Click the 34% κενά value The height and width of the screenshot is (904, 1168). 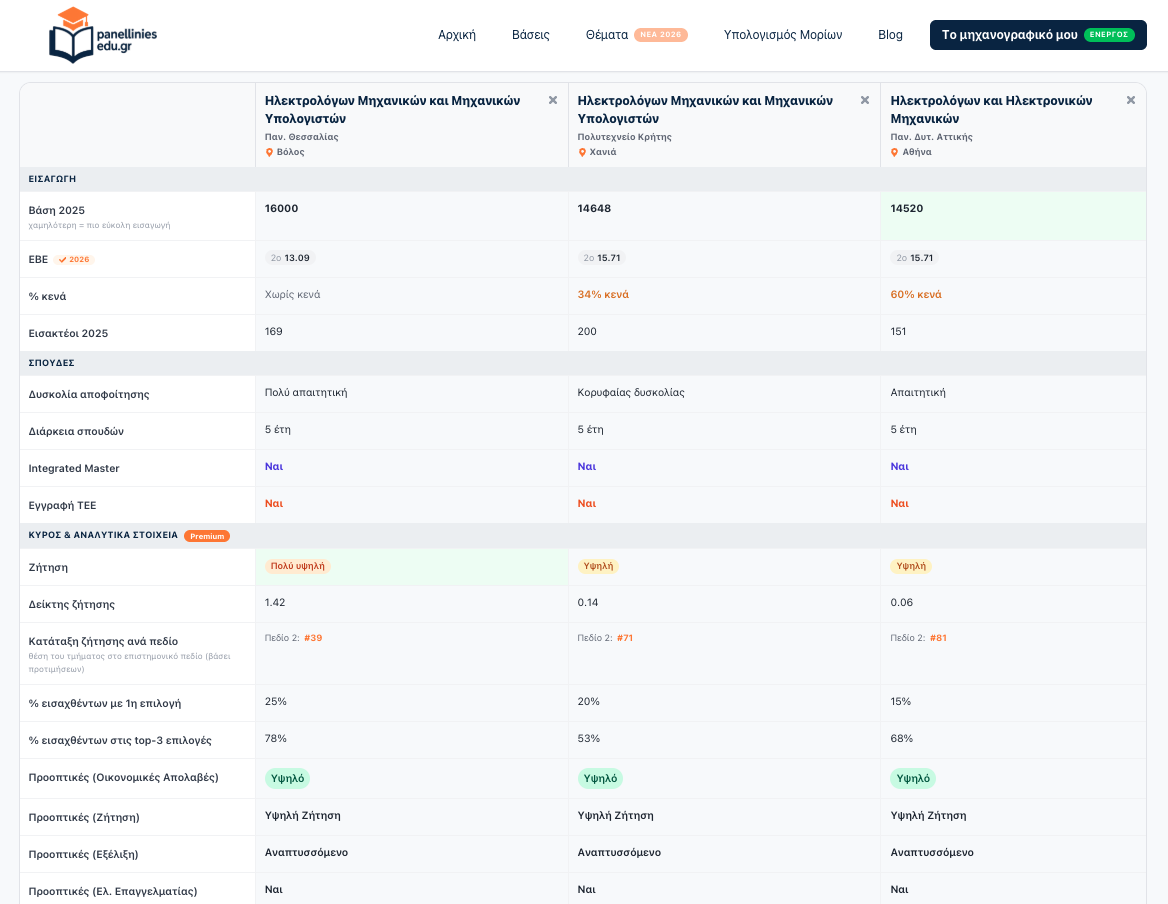[x=603, y=295]
